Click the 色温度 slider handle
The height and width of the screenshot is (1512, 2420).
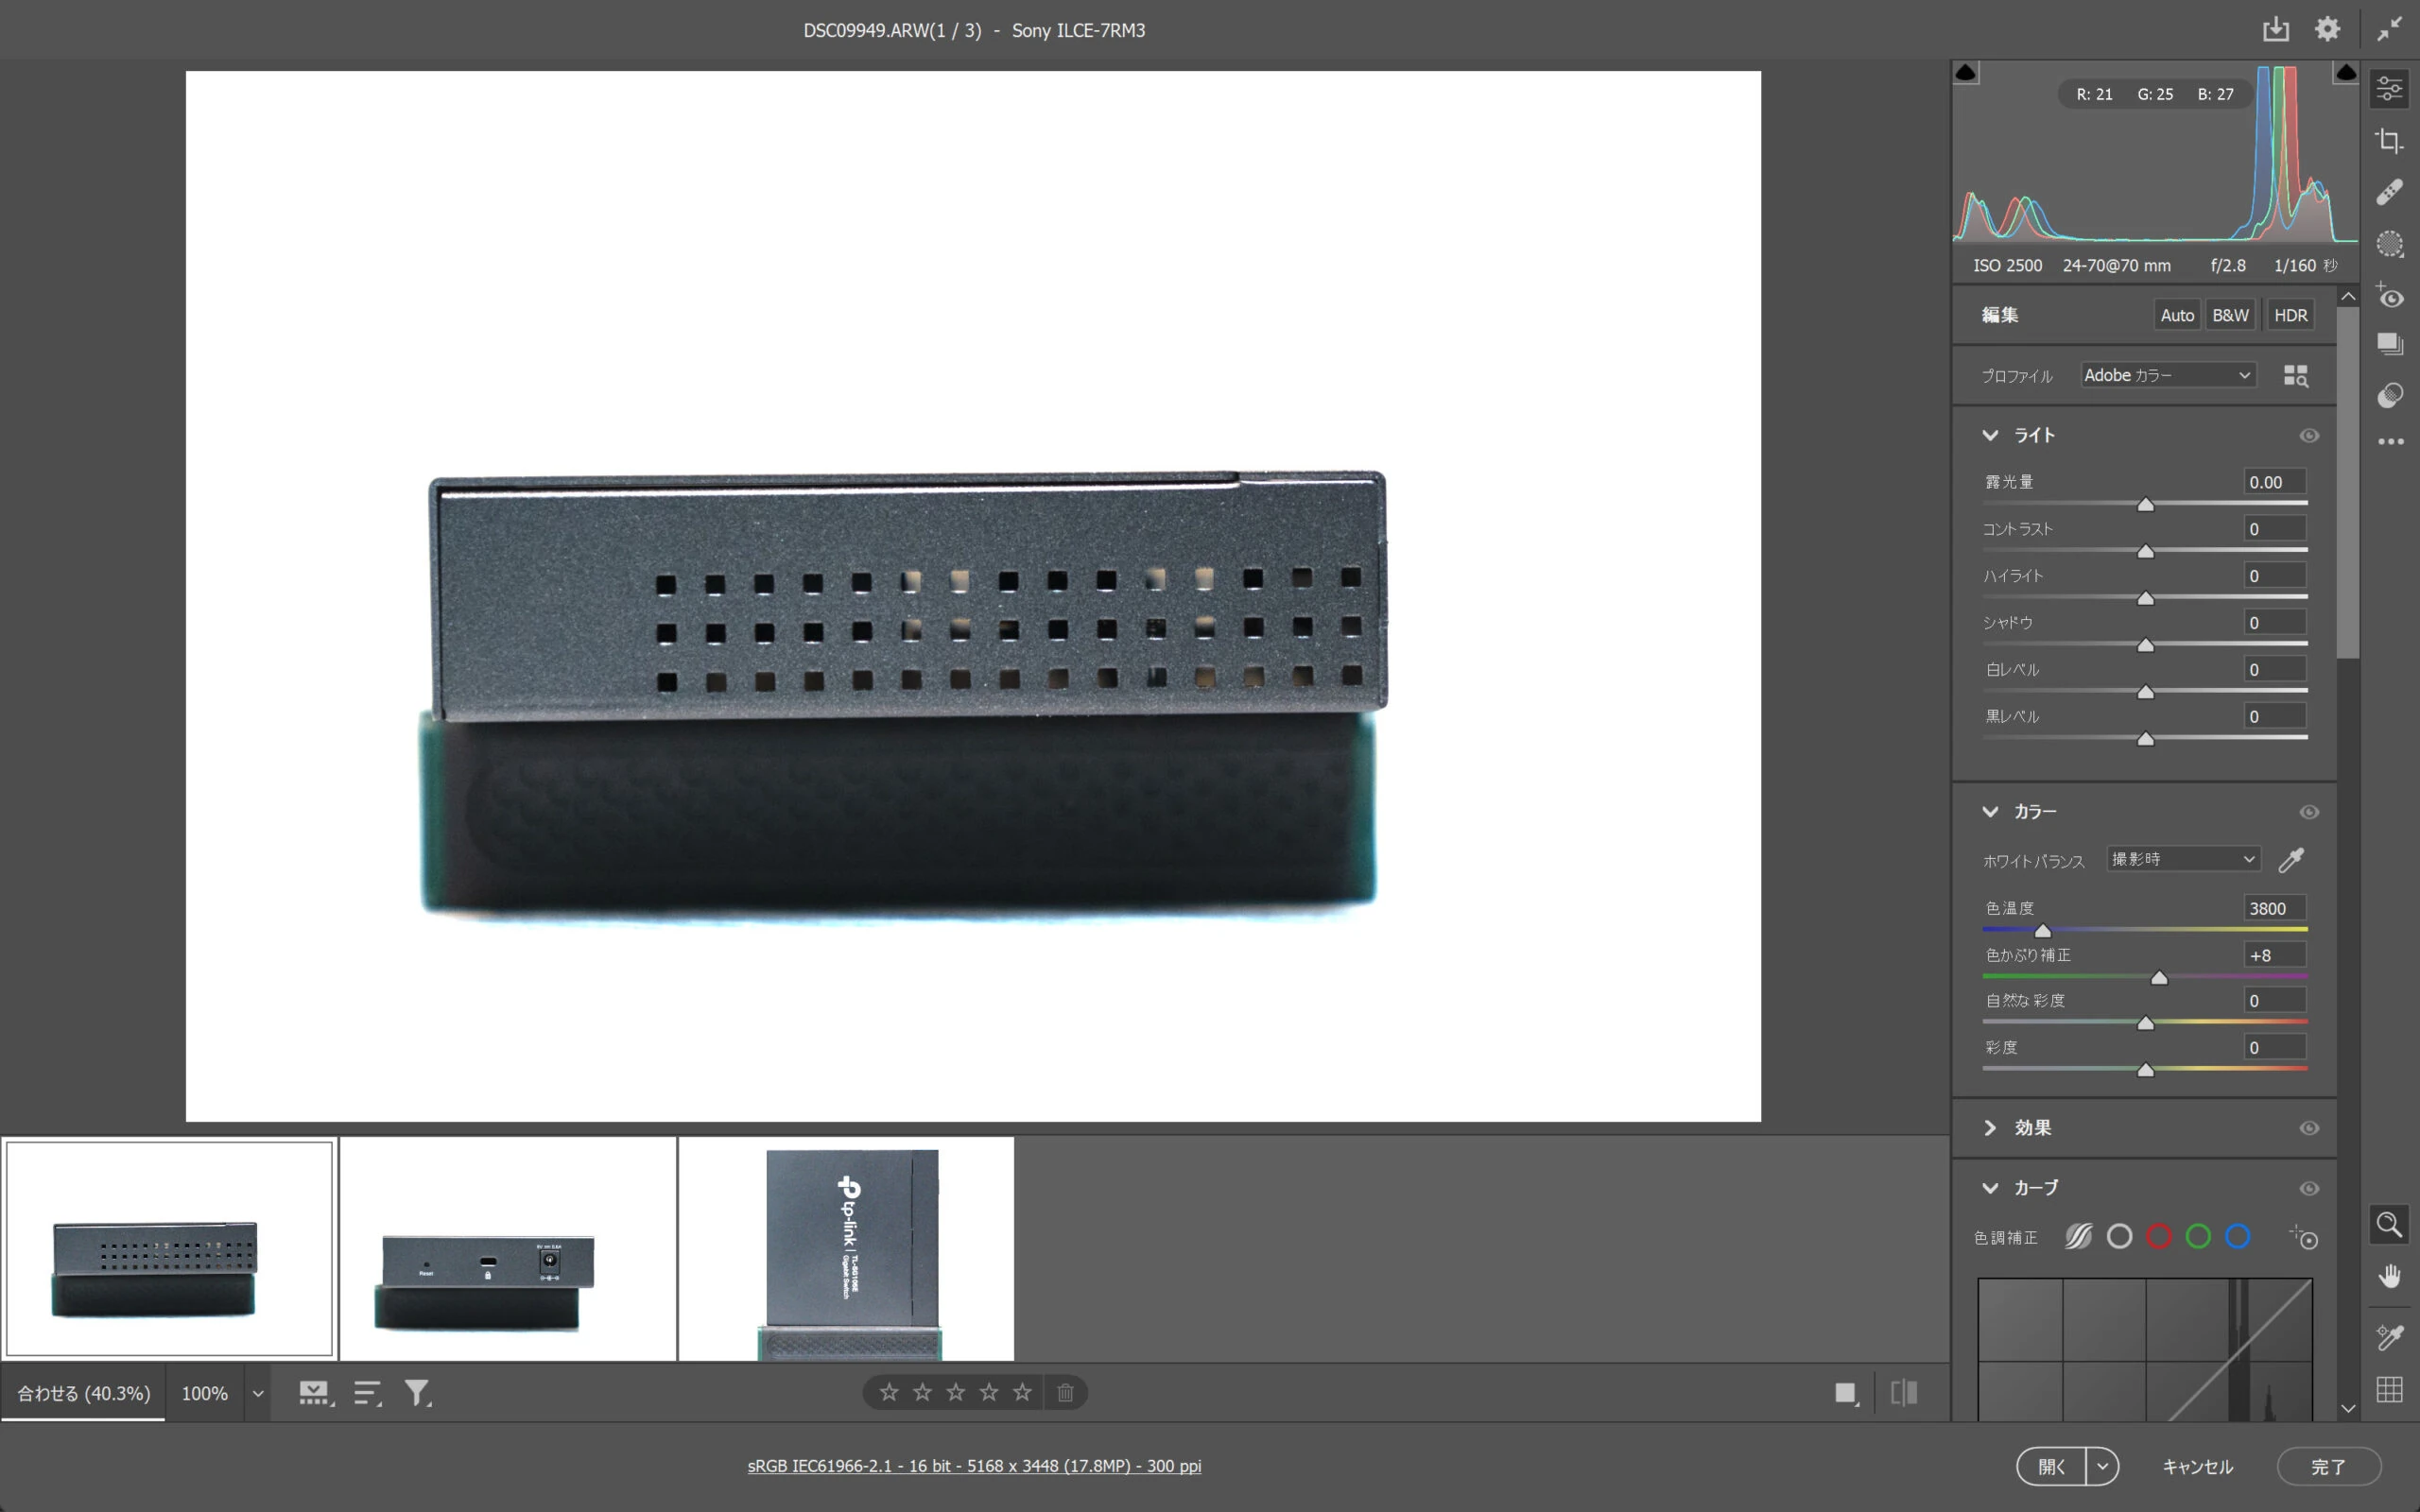[x=2042, y=931]
